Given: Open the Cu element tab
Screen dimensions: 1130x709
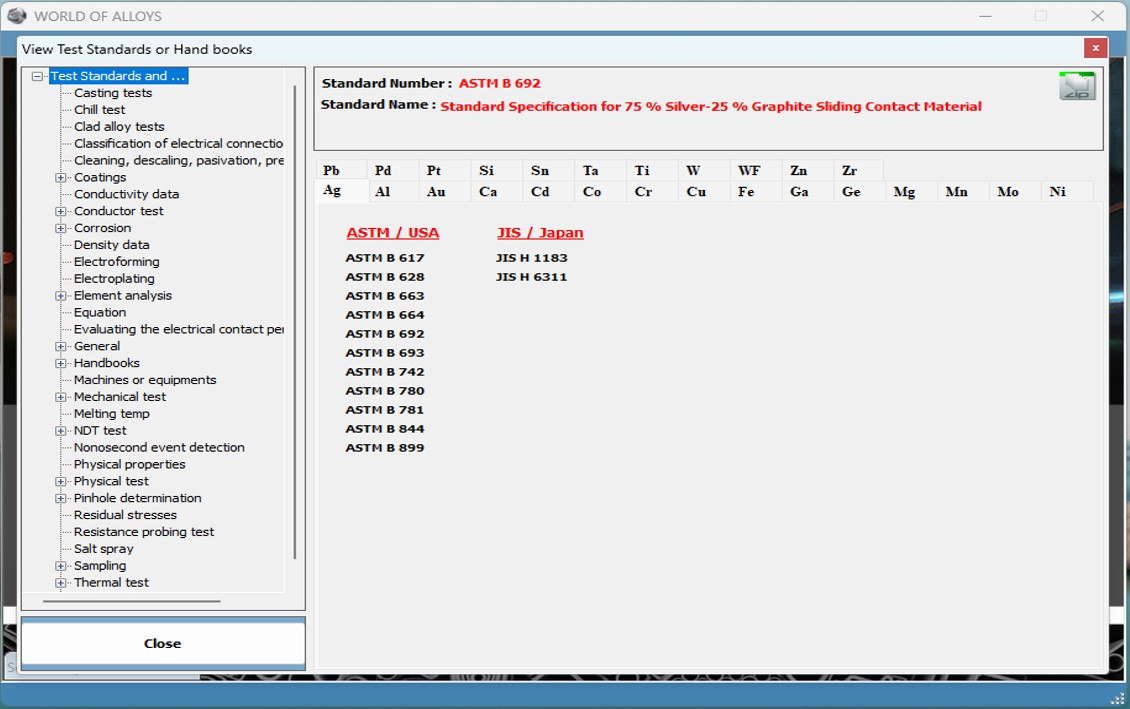Looking at the screenshot, I should tap(703, 192).
